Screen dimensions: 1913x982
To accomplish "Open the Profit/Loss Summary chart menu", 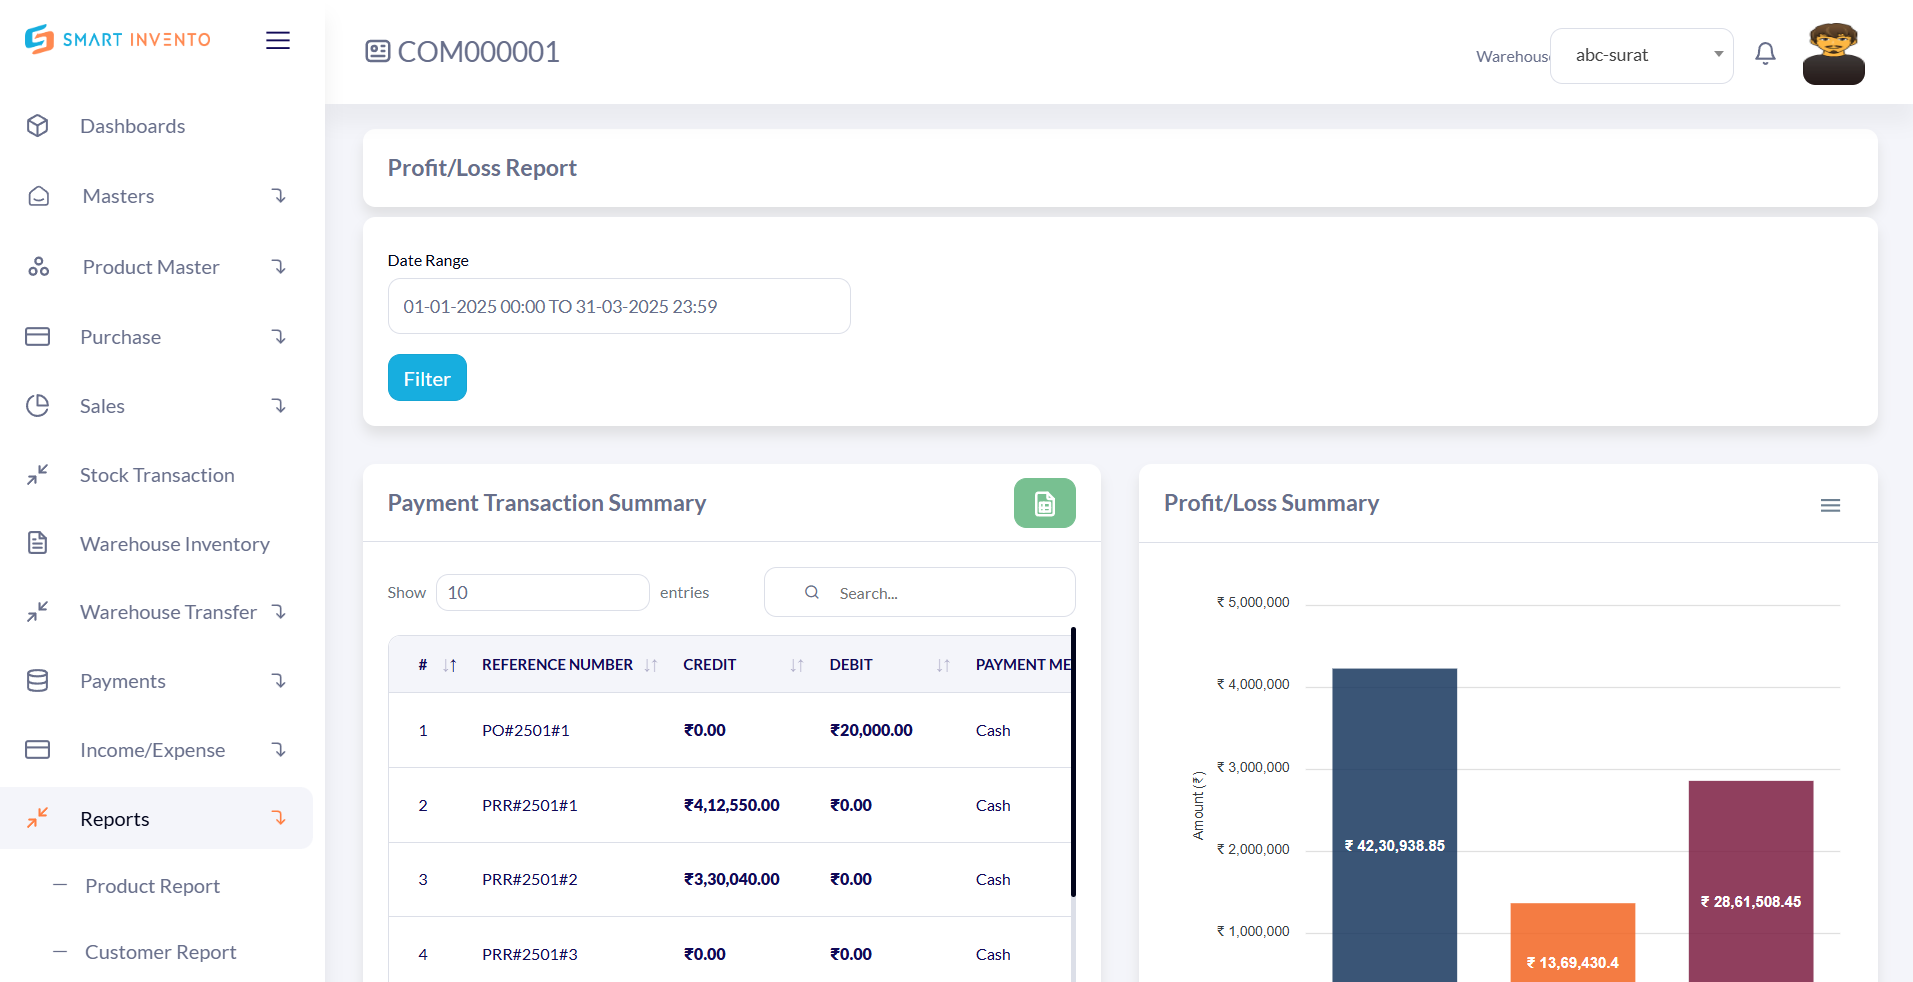I will (1830, 506).
